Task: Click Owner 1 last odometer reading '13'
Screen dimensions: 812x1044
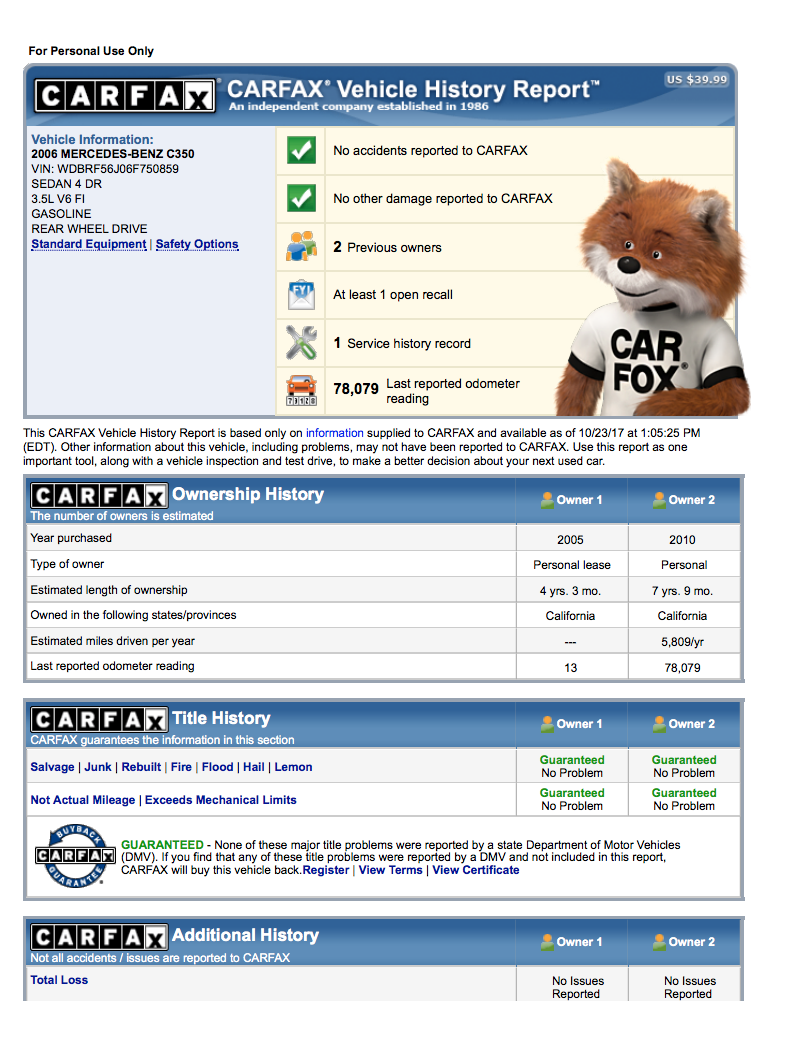Action: pyautogui.click(x=570, y=668)
